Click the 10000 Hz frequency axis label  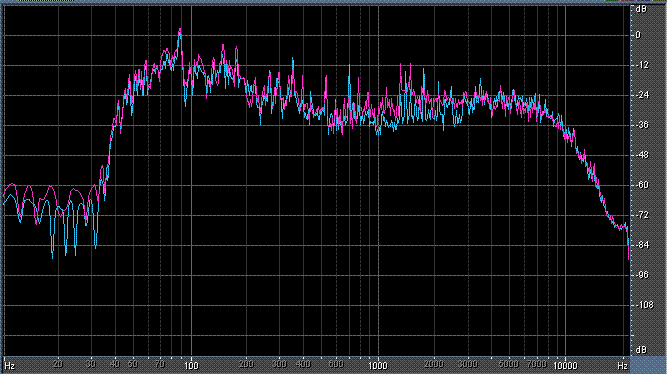point(565,365)
